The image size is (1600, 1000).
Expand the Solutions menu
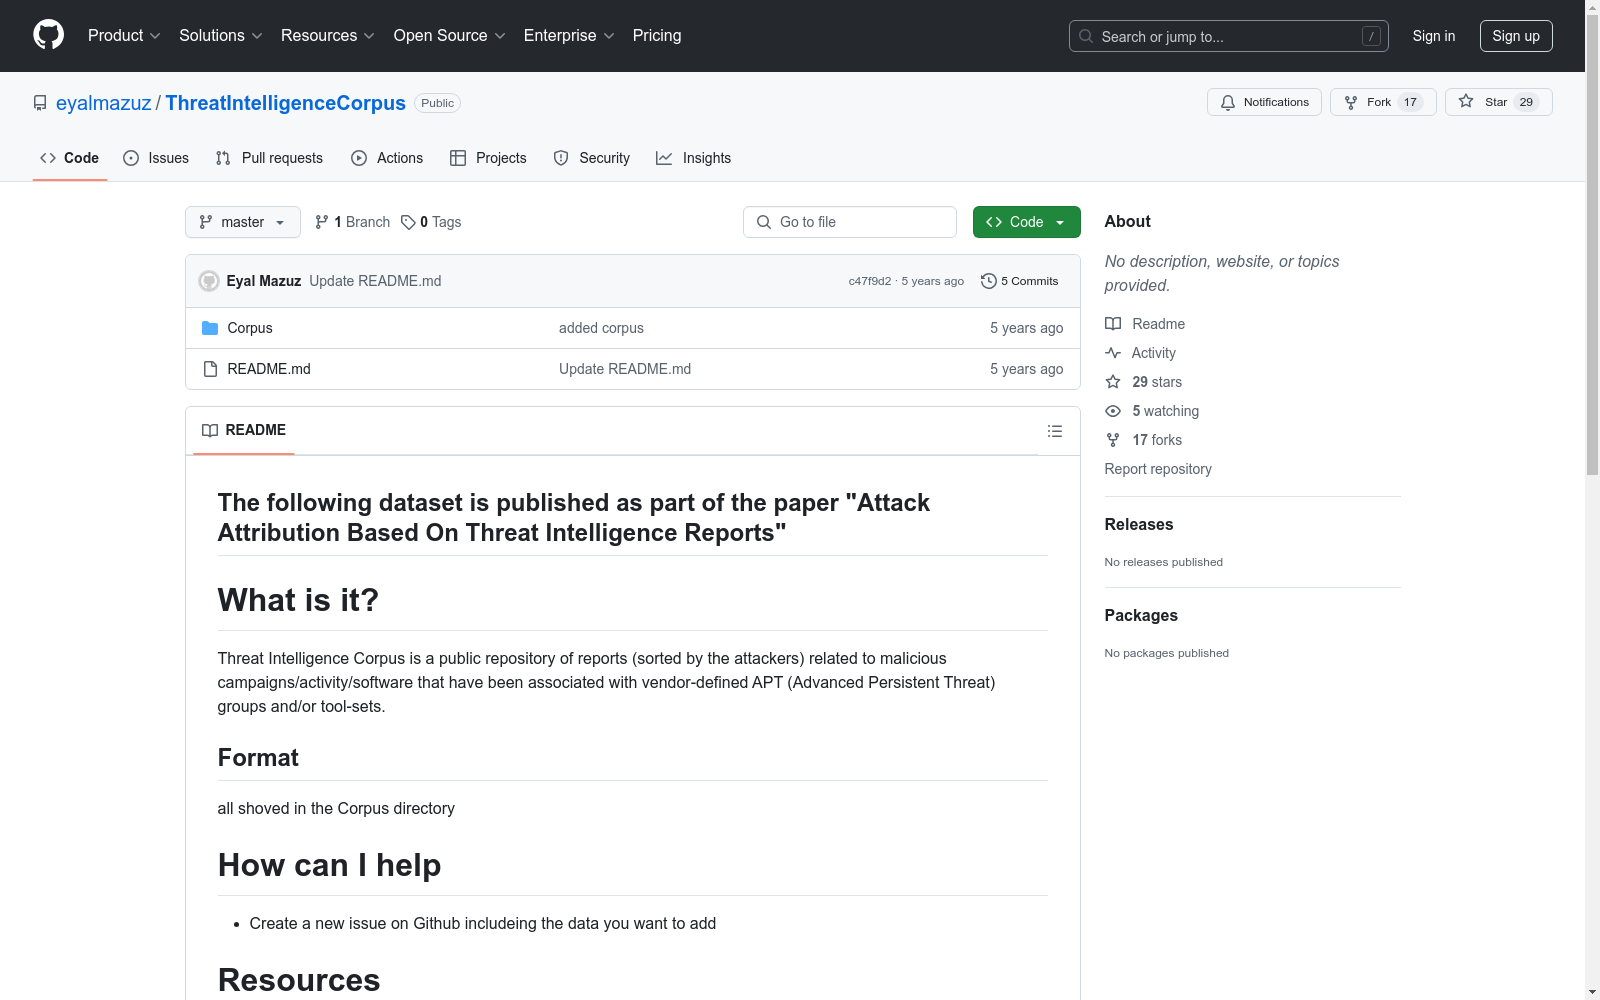tap(221, 36)
